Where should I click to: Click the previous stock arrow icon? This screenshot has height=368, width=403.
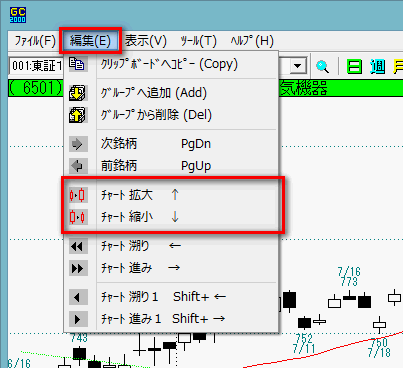[x=78, y=166]
